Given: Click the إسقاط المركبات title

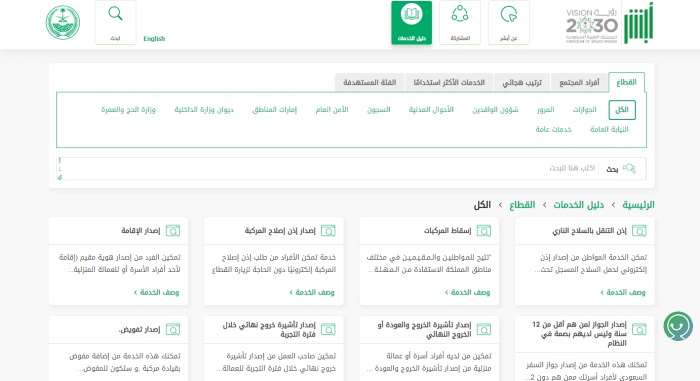Looking at the screenshot, I should tap(447, 231).
